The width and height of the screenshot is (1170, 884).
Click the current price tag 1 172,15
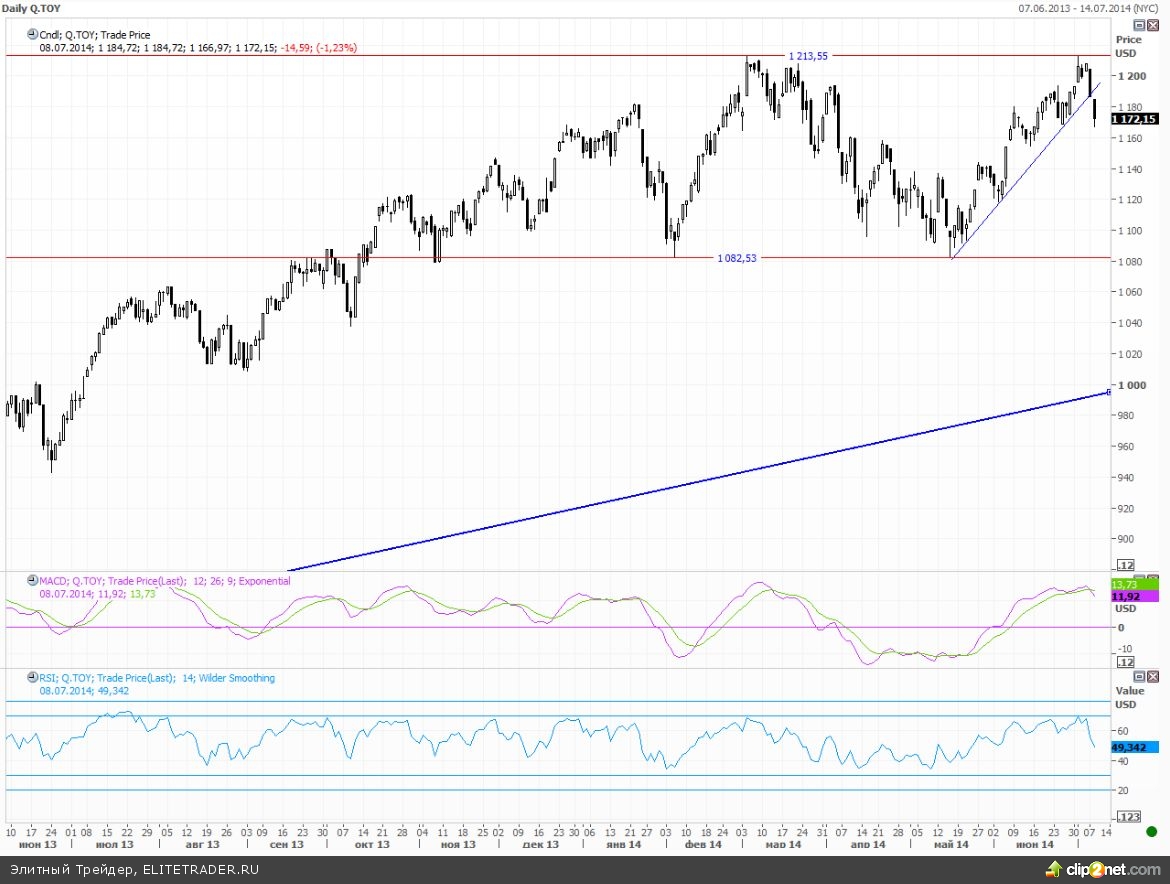point(1135,119)
